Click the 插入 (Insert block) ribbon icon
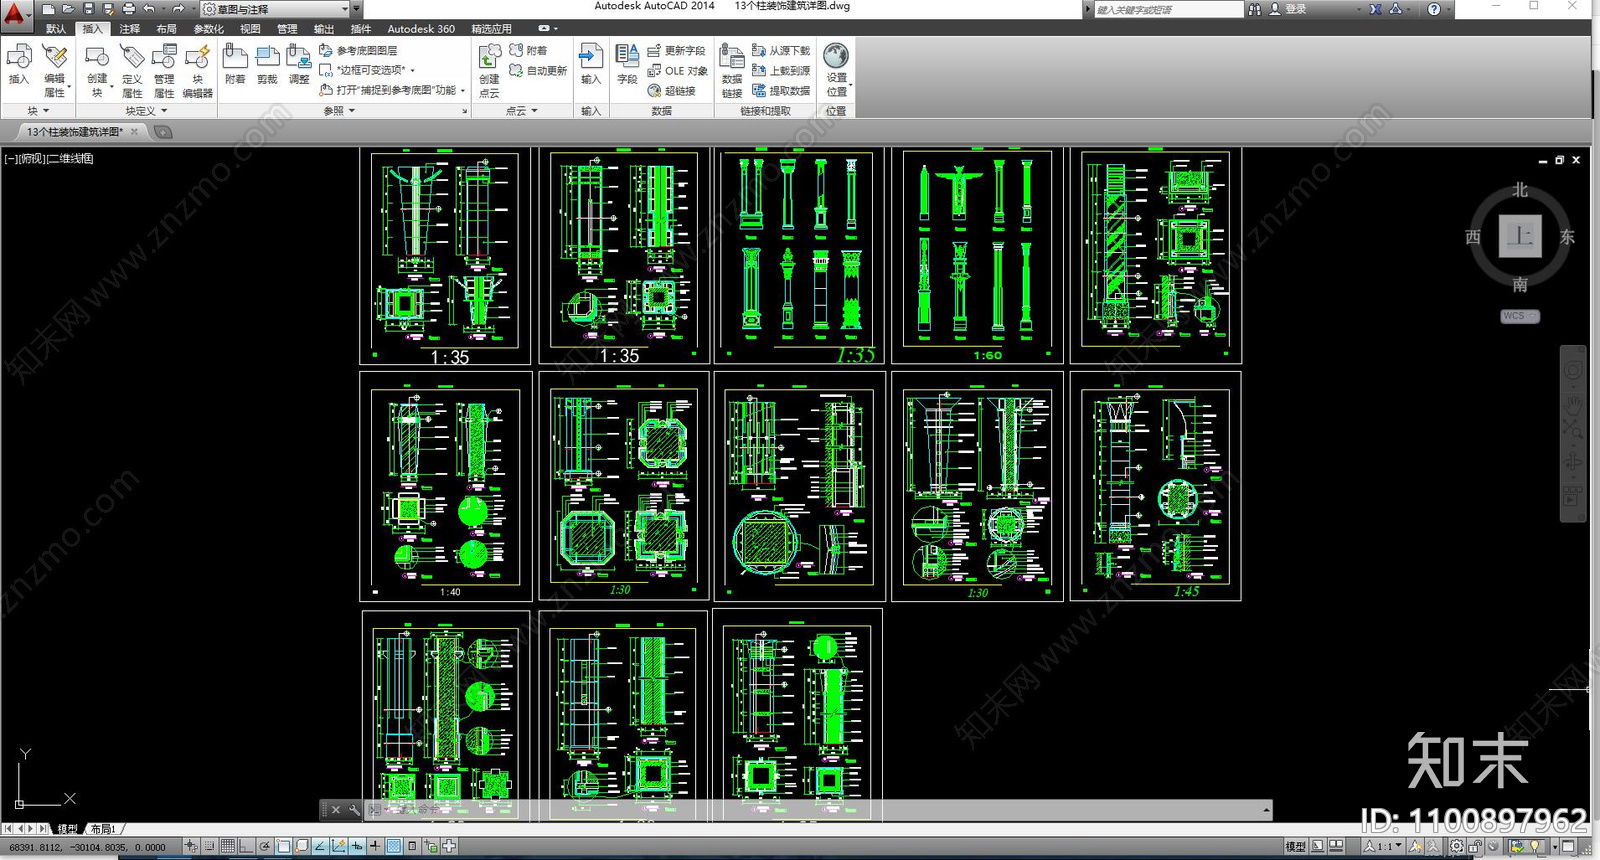1600x860 pixels. 19,64
